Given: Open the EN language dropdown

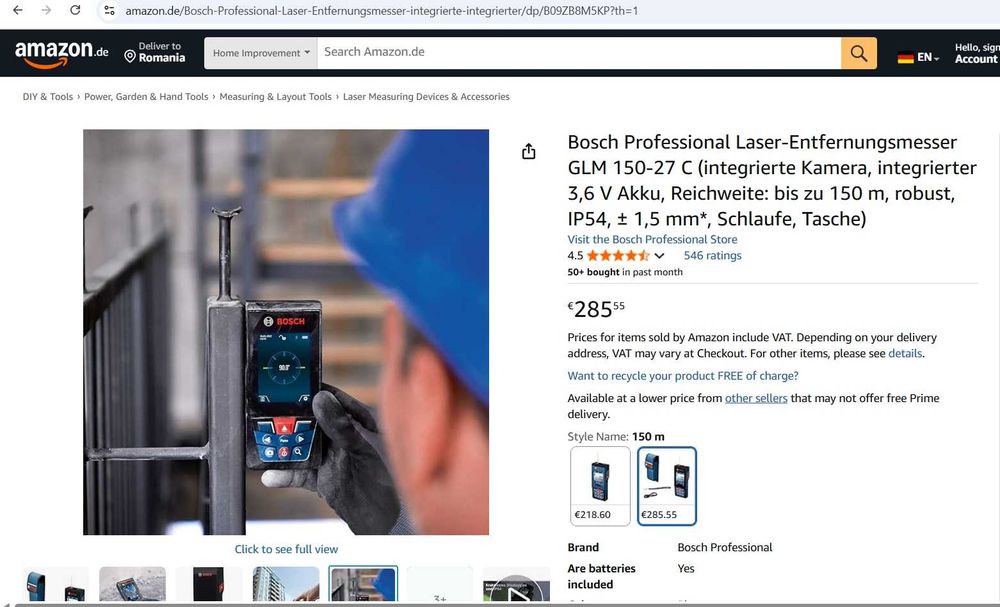Looking at the screenshot, I should point(928,57).
